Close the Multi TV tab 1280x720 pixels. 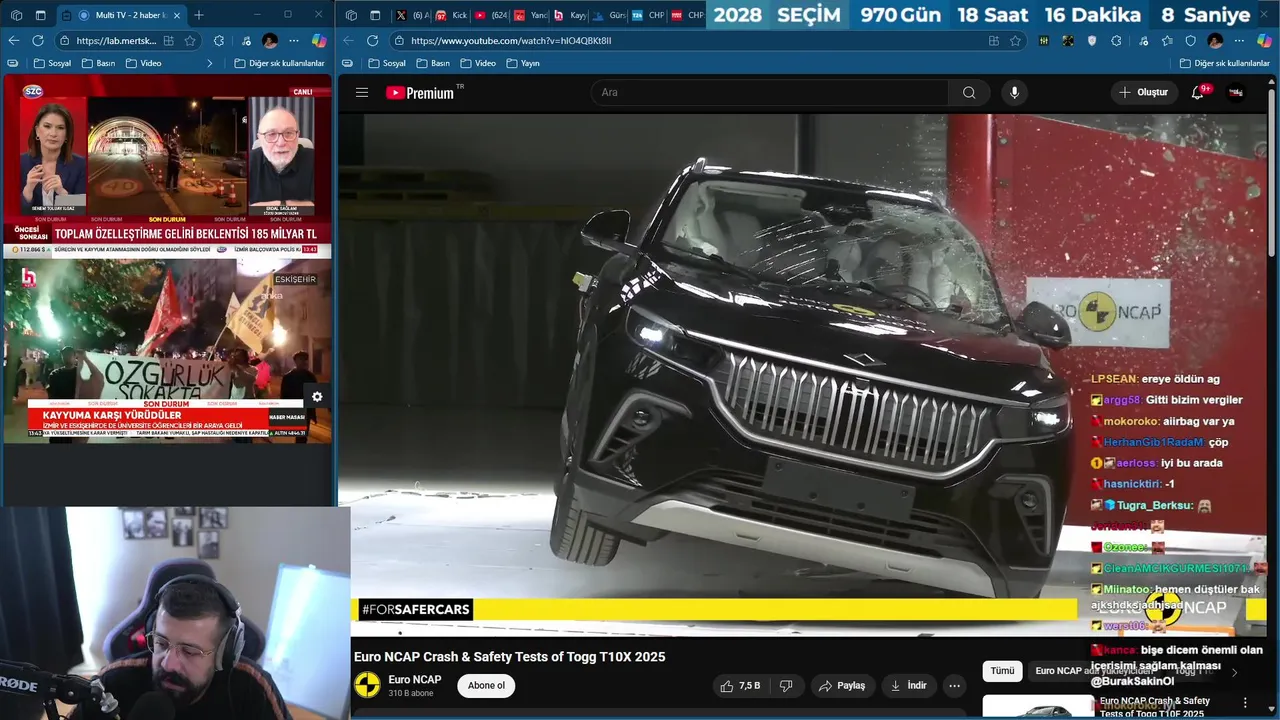(x=177, y=15)
